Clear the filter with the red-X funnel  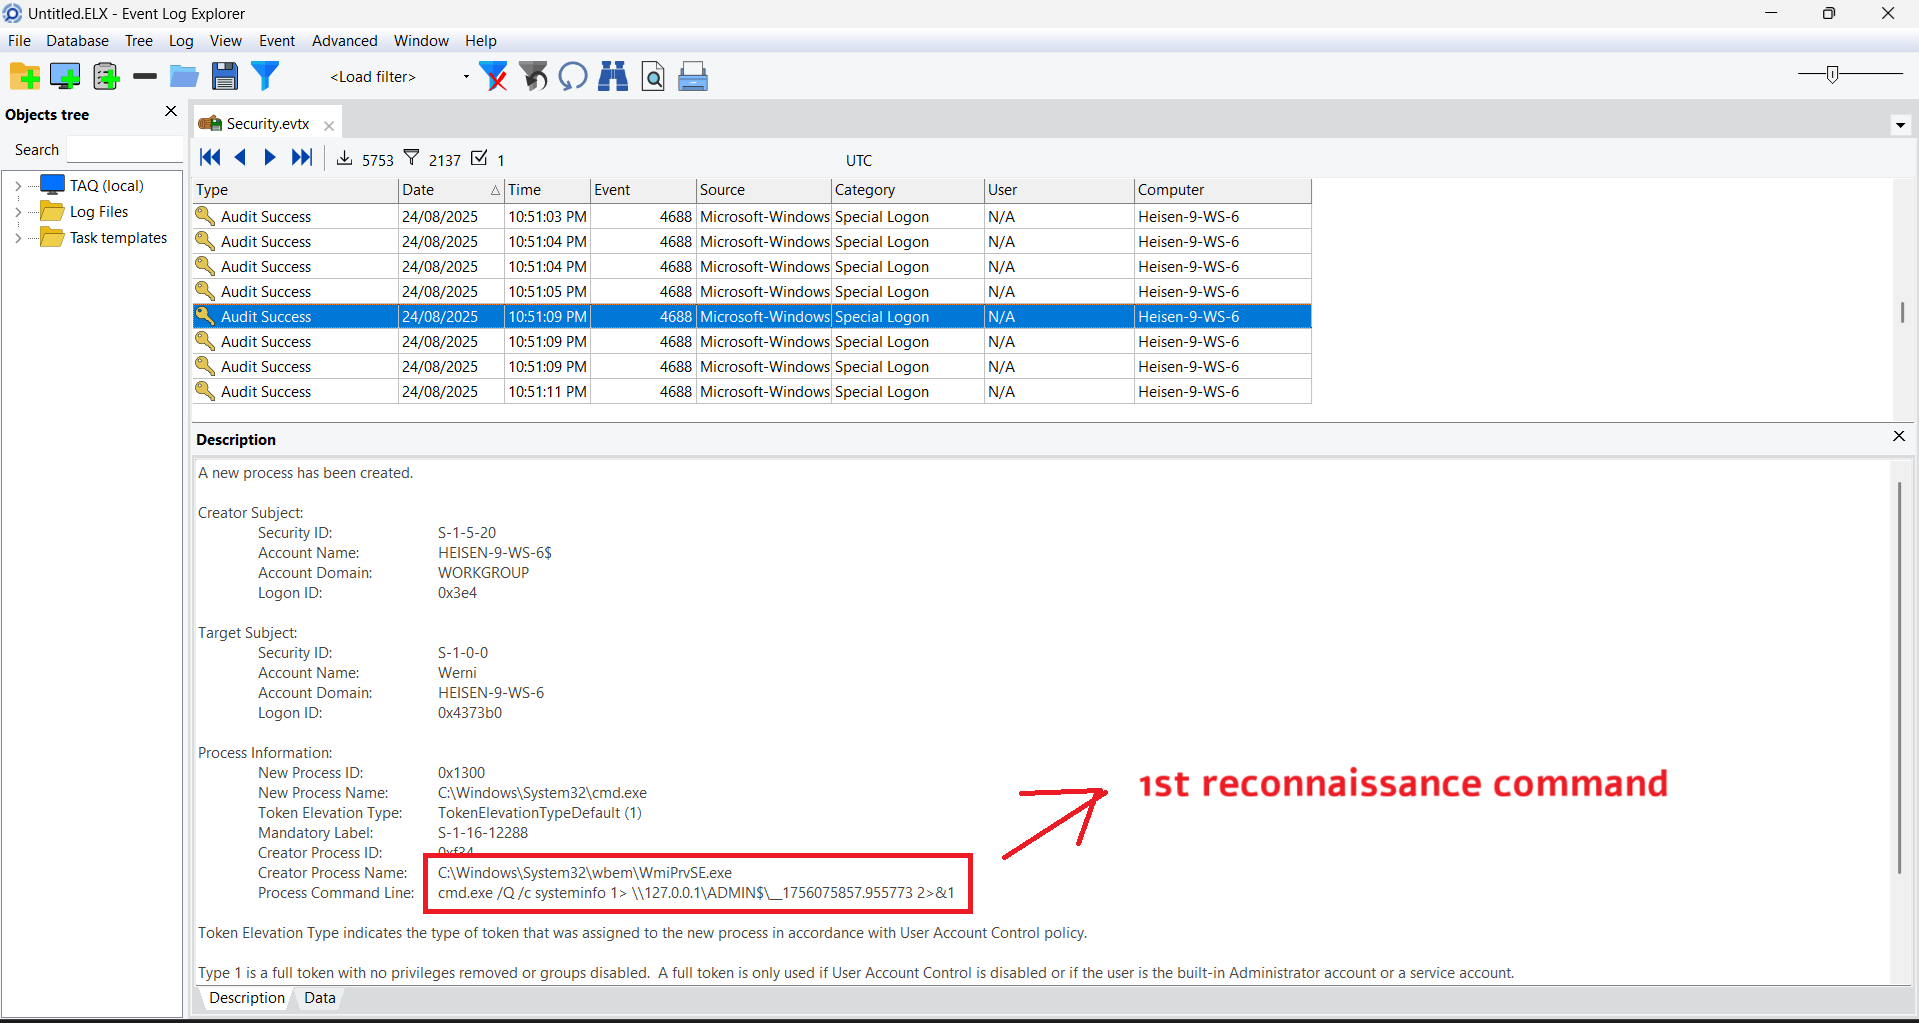click(x=493, y=76)
